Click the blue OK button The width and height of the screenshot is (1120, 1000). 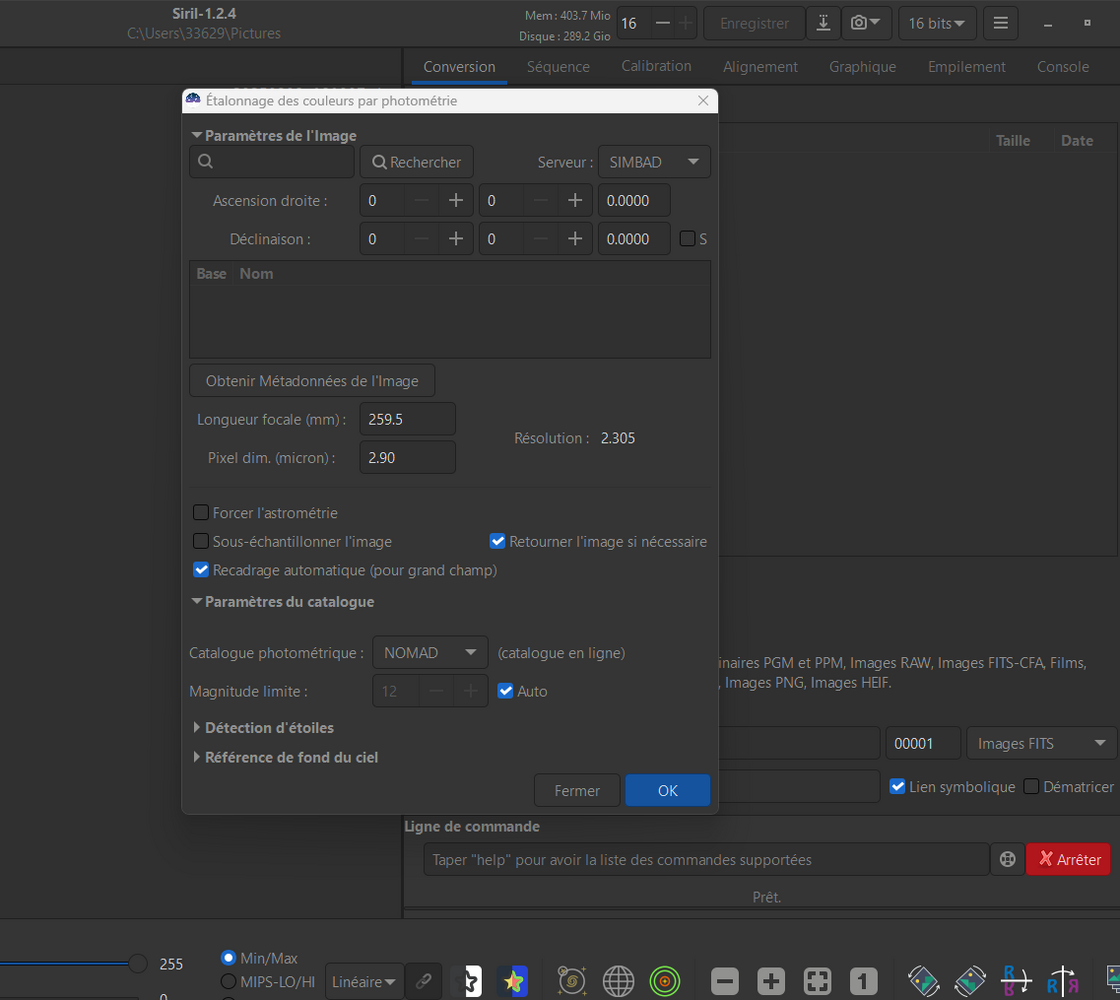tap(668, 791)
